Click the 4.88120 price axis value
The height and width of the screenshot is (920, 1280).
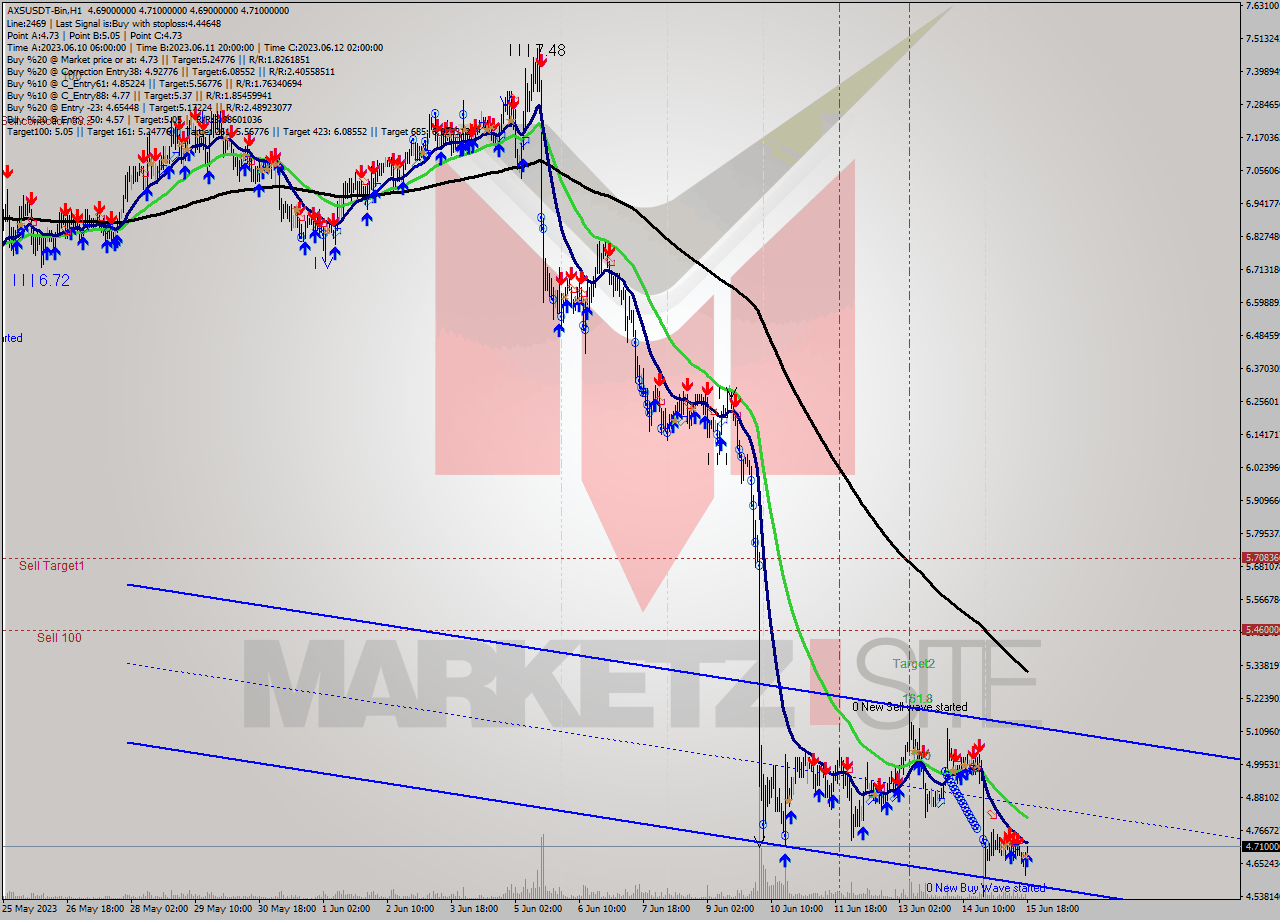pyautogui.click(x=1263, y=797)
